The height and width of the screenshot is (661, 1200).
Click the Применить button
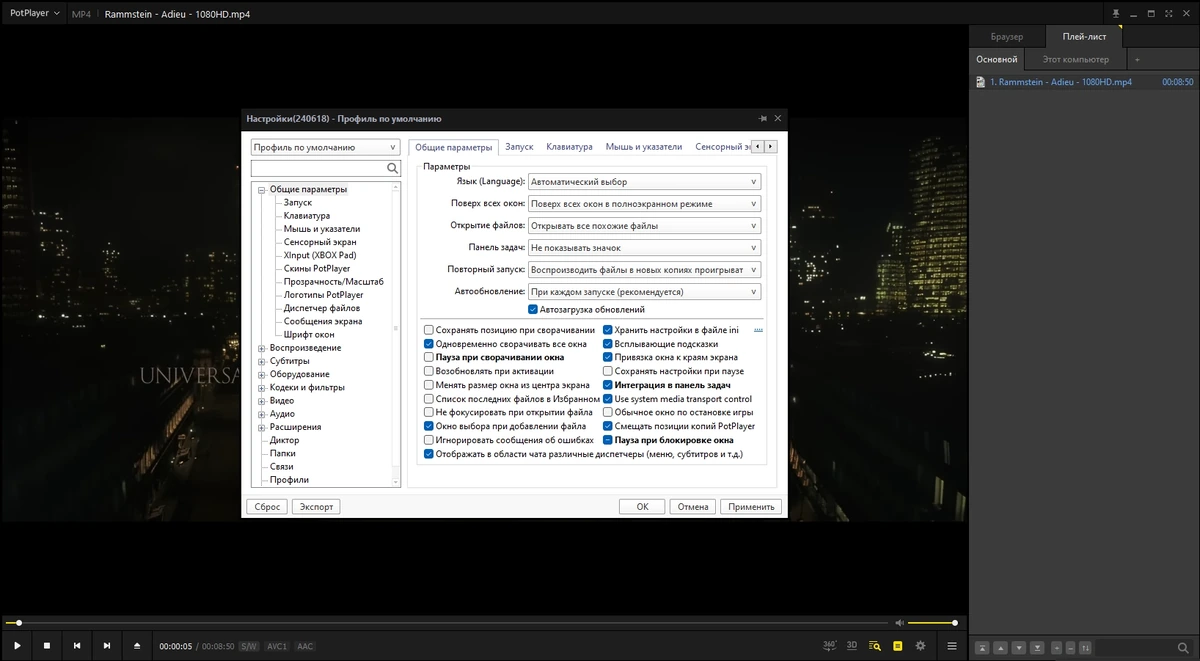(x=751, y=507)
